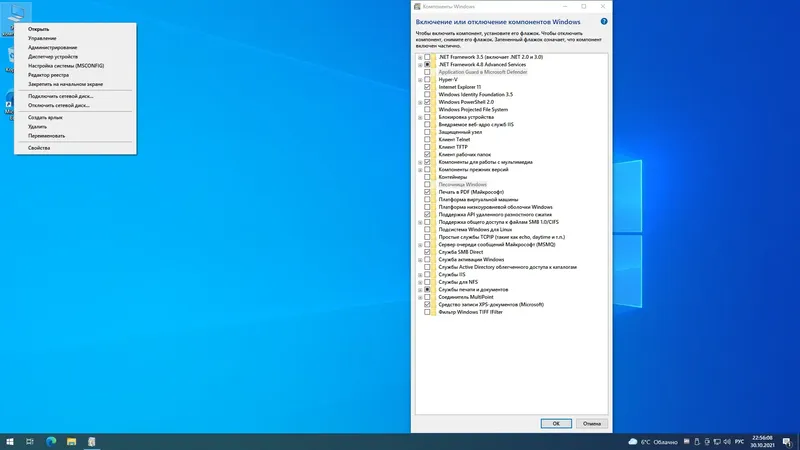The width and height of the screenshot is (800, 450).
Task: Expand Блокировка устройства node
Action: point(420,117)
